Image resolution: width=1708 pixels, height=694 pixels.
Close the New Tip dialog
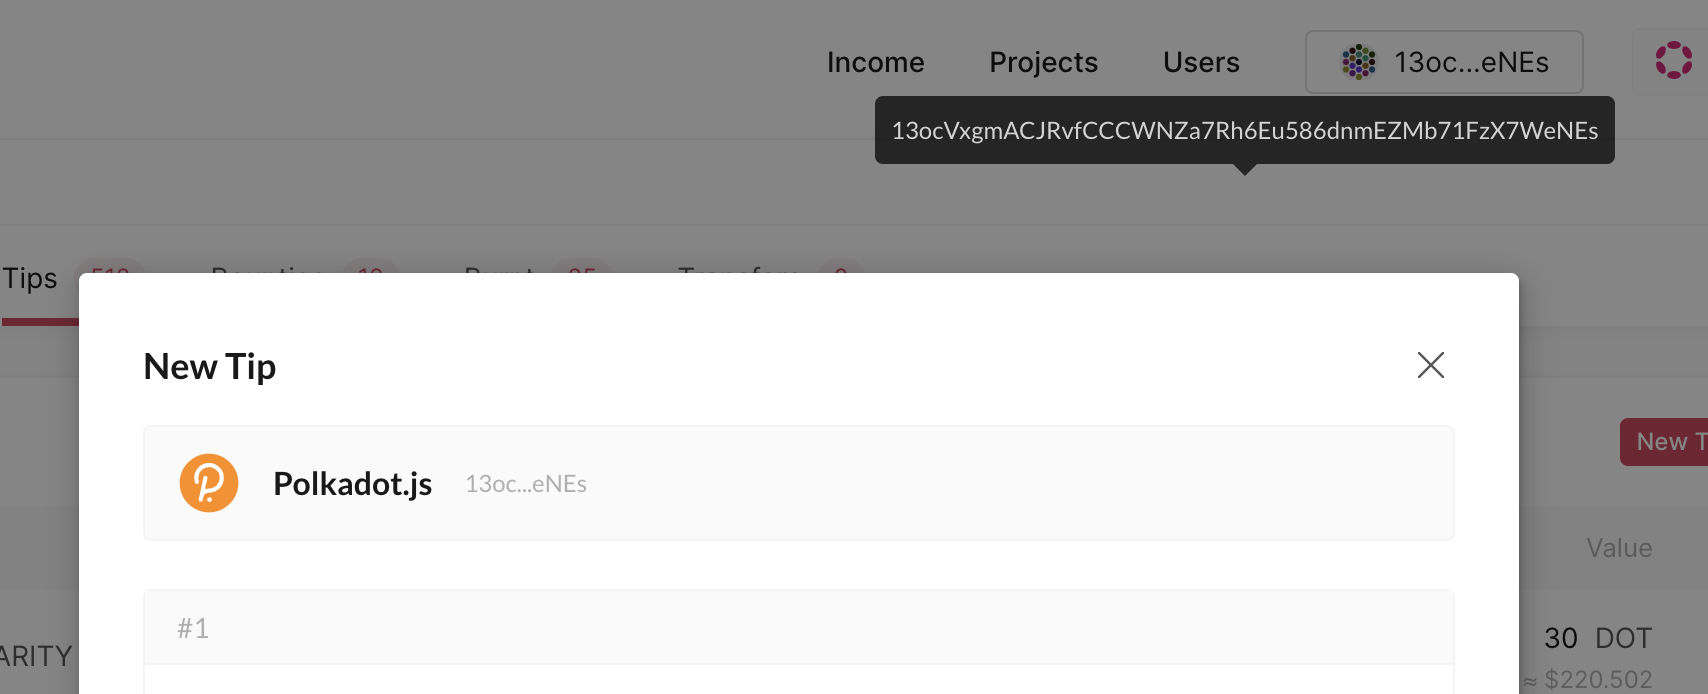pyautogui.click(x=1431, y=366)
